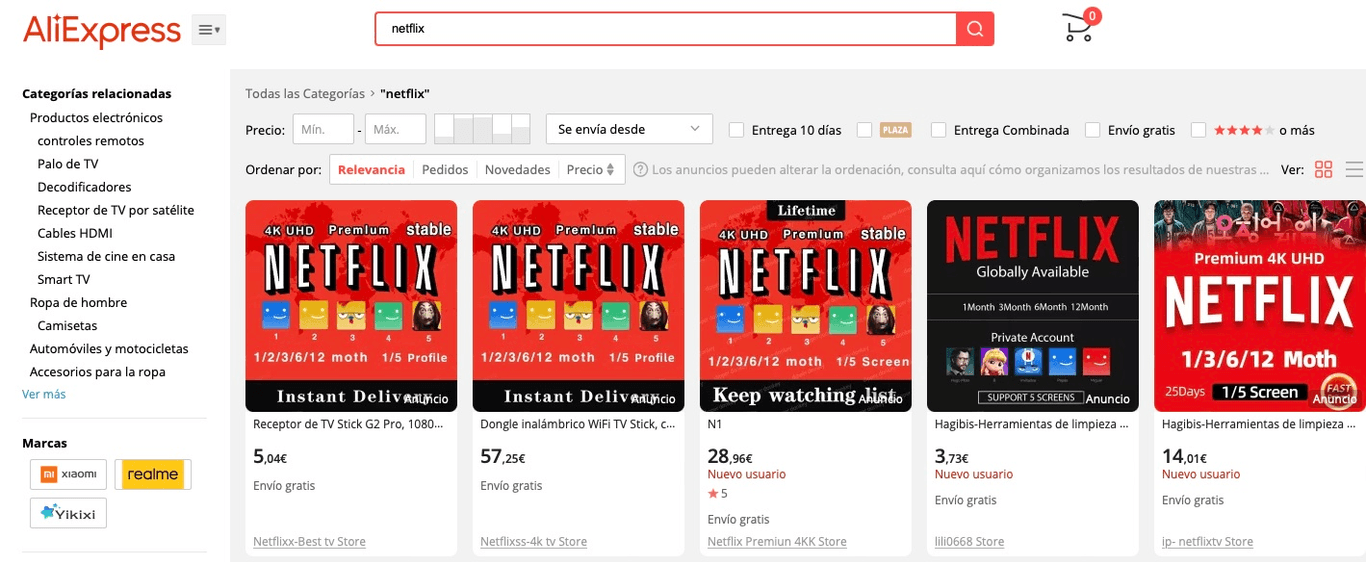Select the Yikixi brand logo

coord(69,513)
